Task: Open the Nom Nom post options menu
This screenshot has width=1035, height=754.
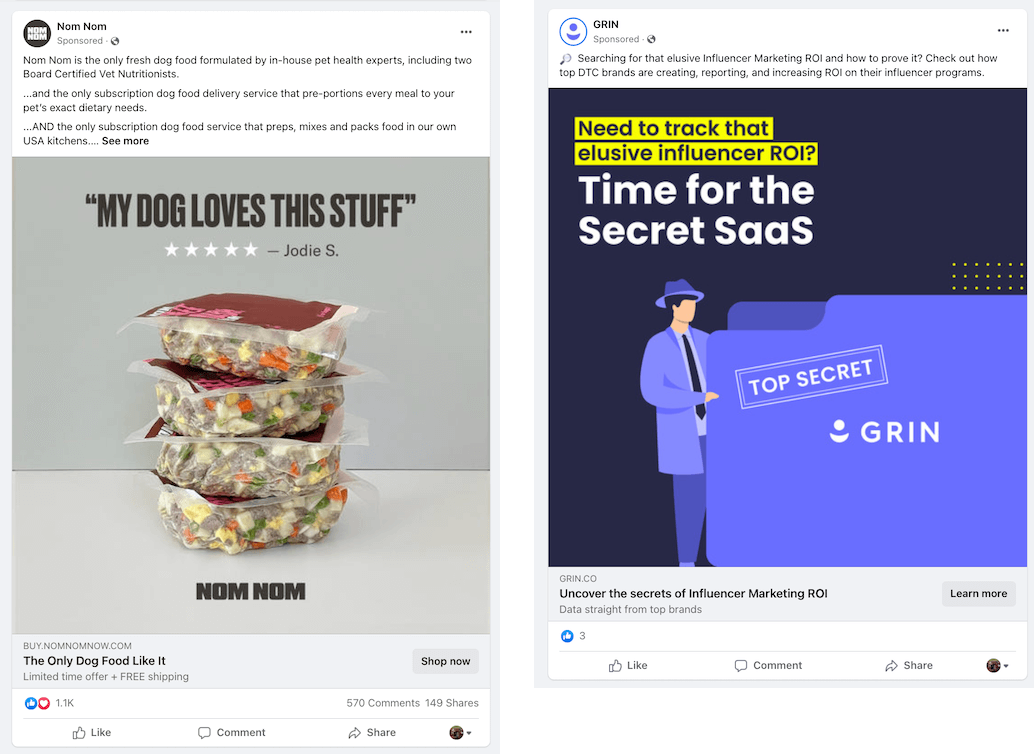Action: 466,32
